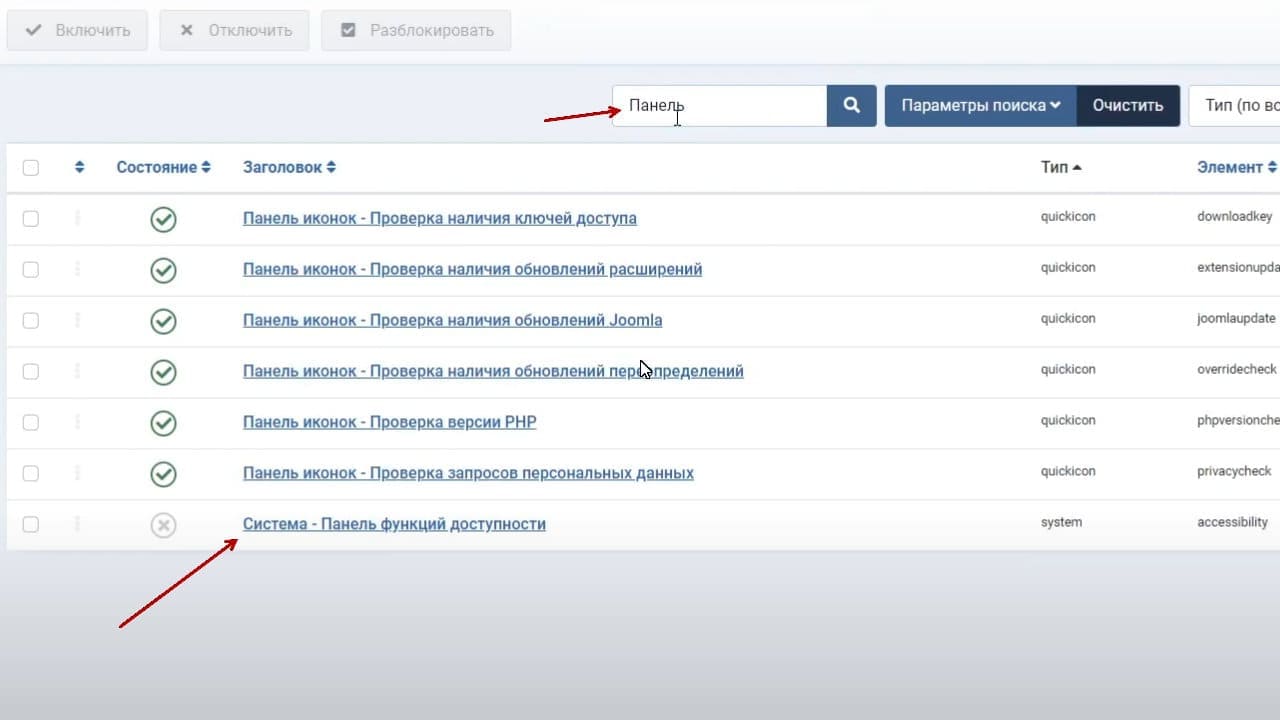Grab drag handle of the downloadkey row
This screenshot has height=720, width=1280.
click(78, 218)
